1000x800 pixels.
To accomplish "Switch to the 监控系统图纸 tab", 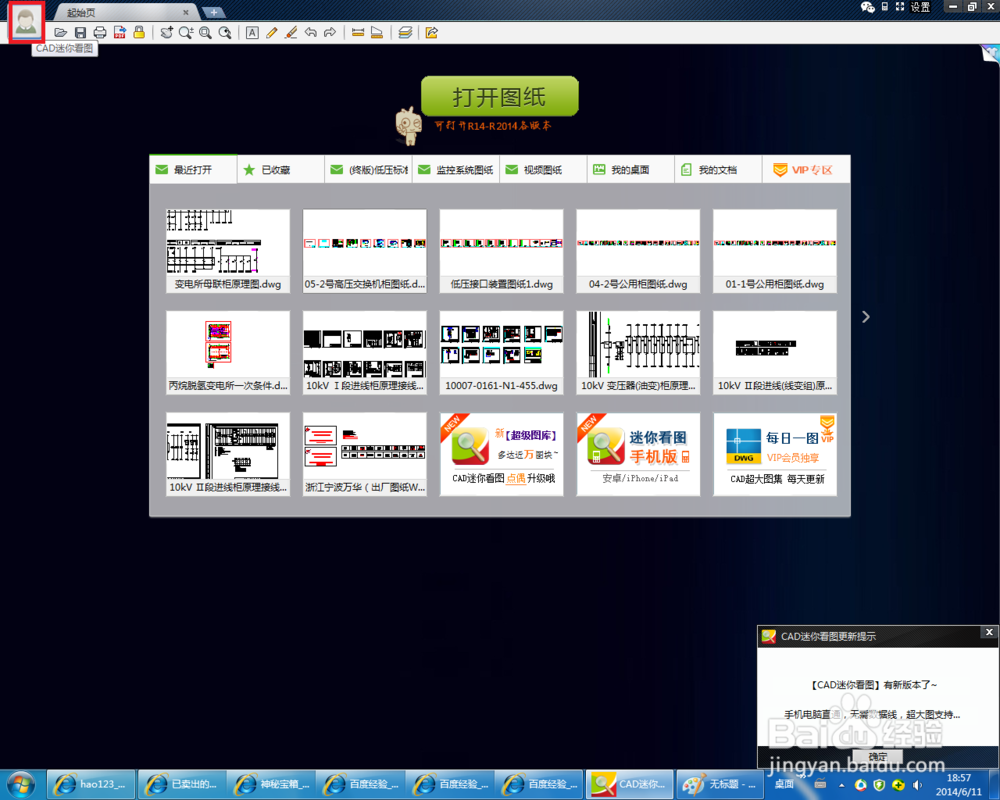I will [455, 170].
